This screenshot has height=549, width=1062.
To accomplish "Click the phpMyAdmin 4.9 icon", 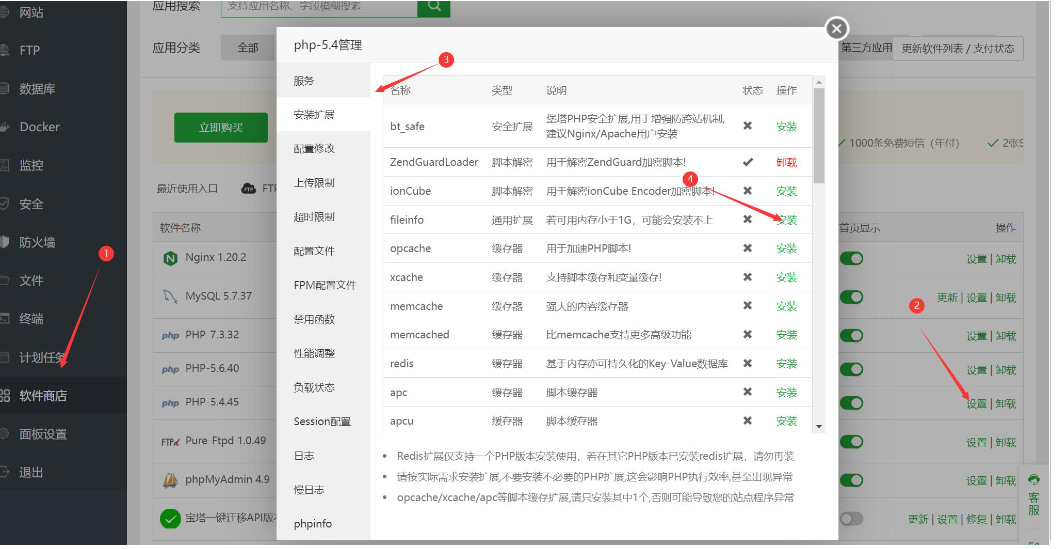I will click(169, 480).
